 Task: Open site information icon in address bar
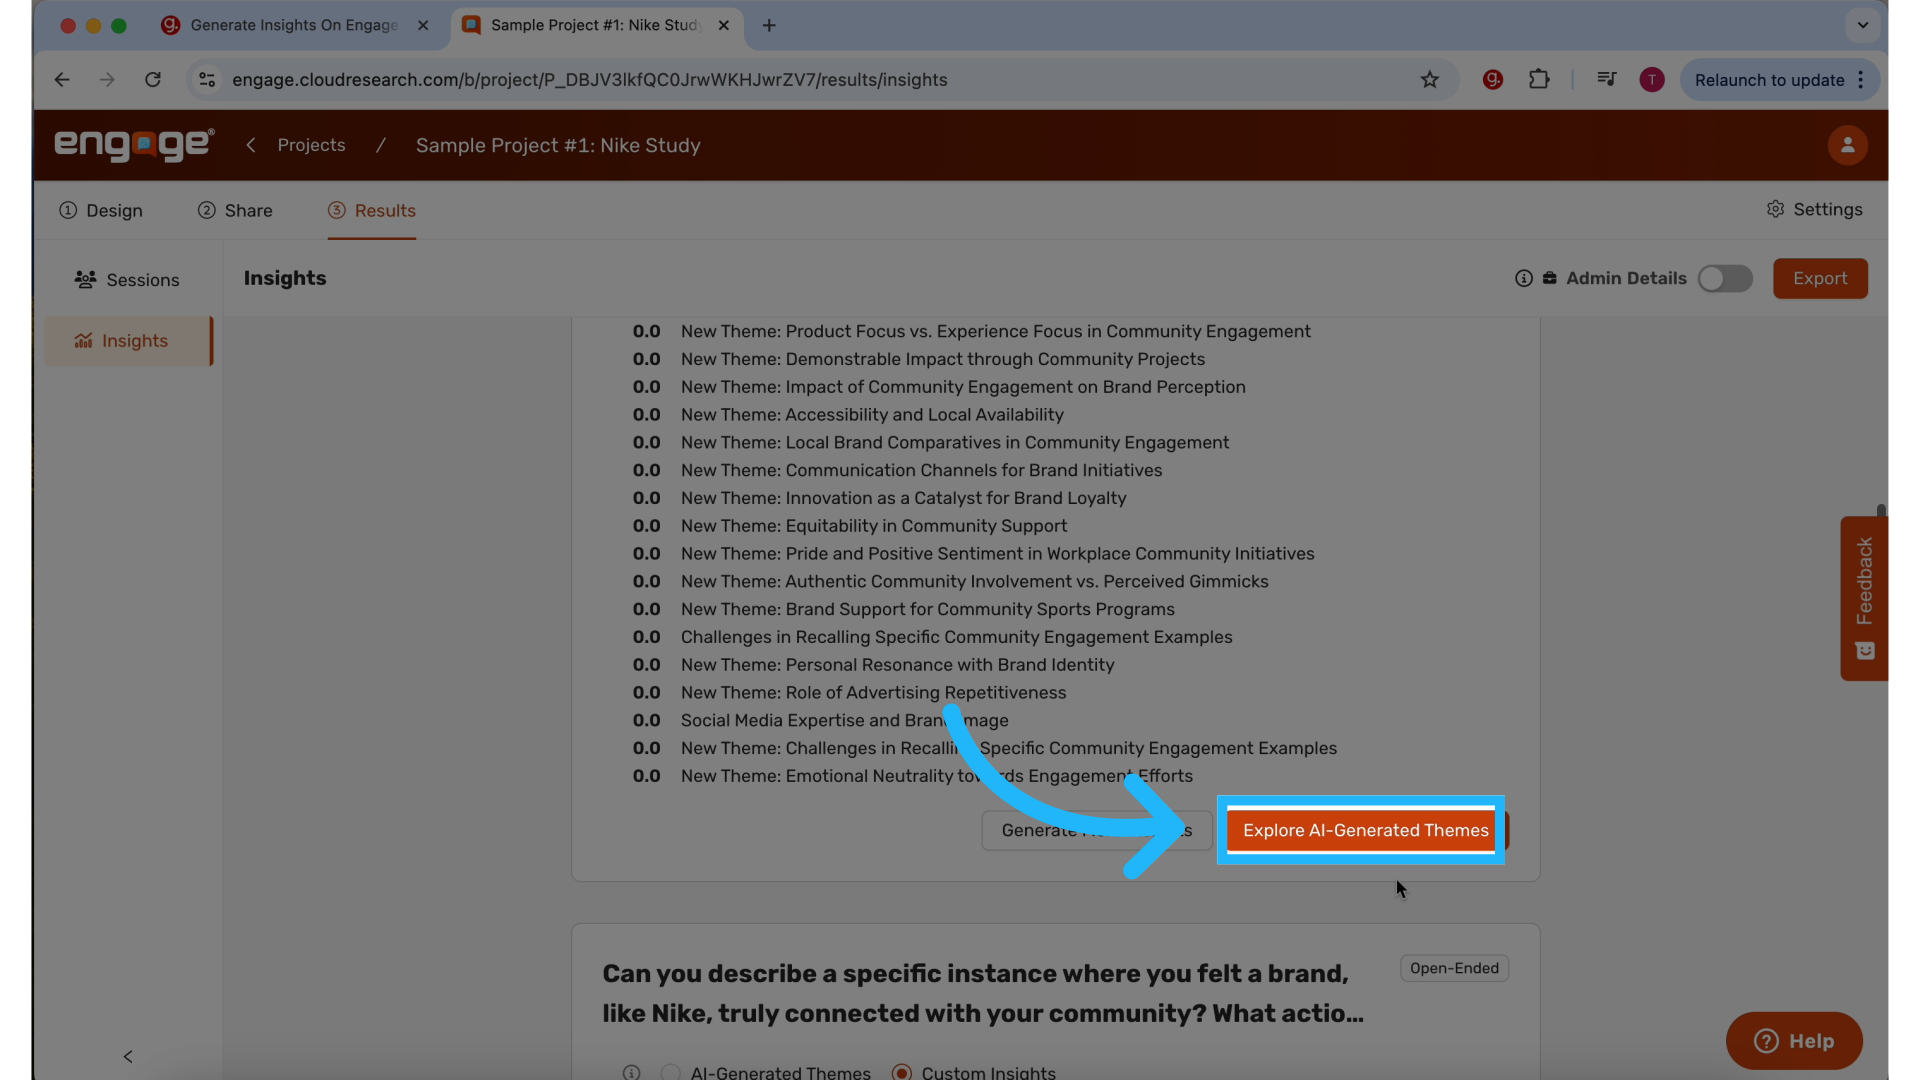point(207,80)
